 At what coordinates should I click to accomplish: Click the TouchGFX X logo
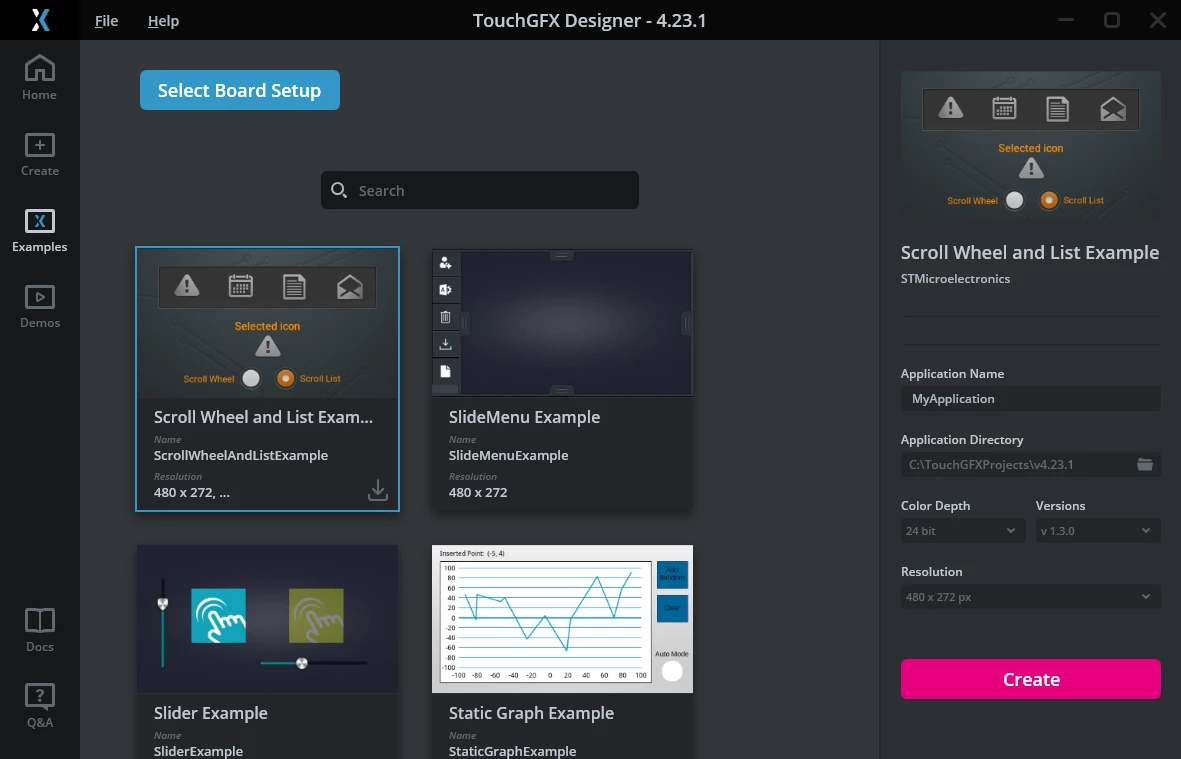pyautogui.click(x=40, y=20)
